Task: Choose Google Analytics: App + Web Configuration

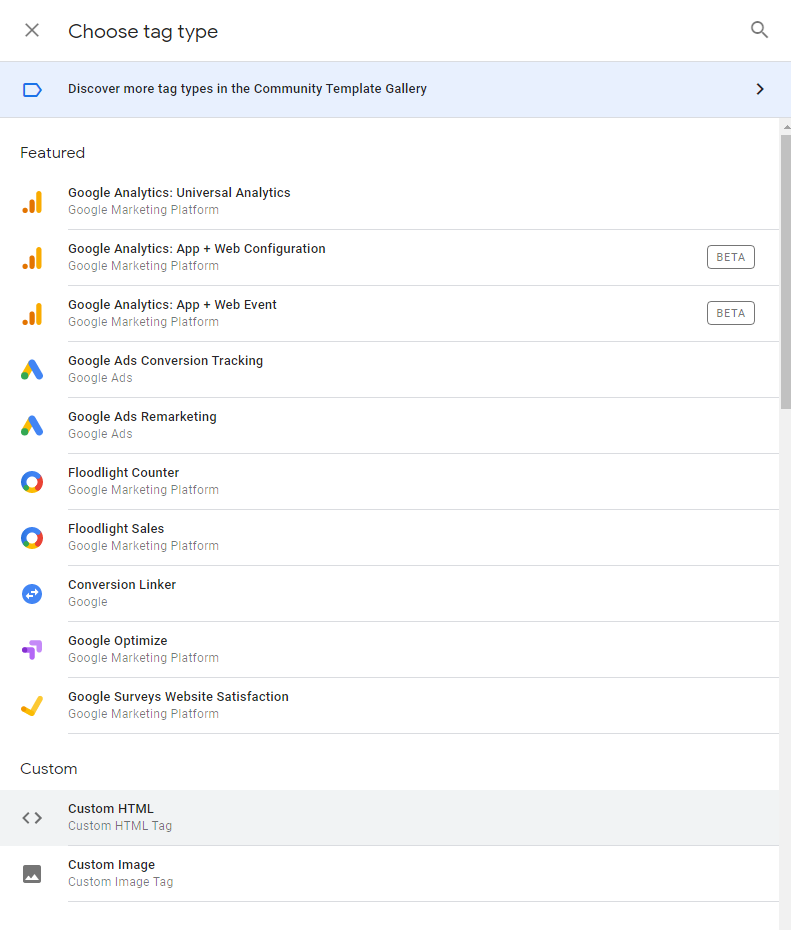Action: [389, 257]
